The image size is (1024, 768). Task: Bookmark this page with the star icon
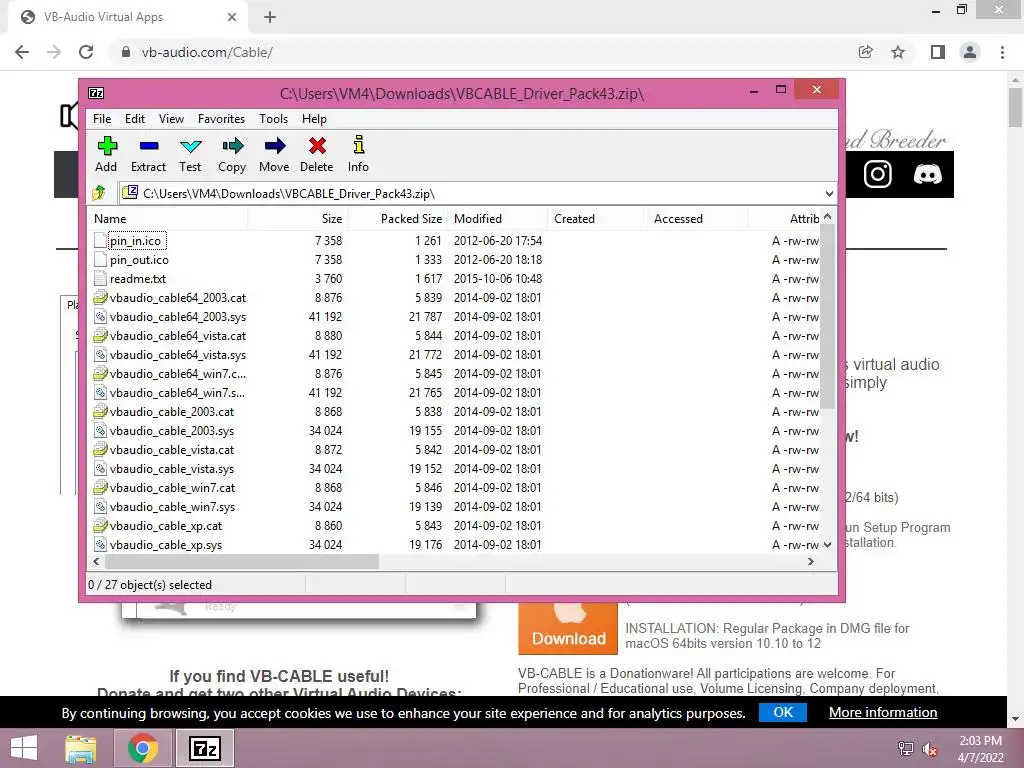[898, 52]
